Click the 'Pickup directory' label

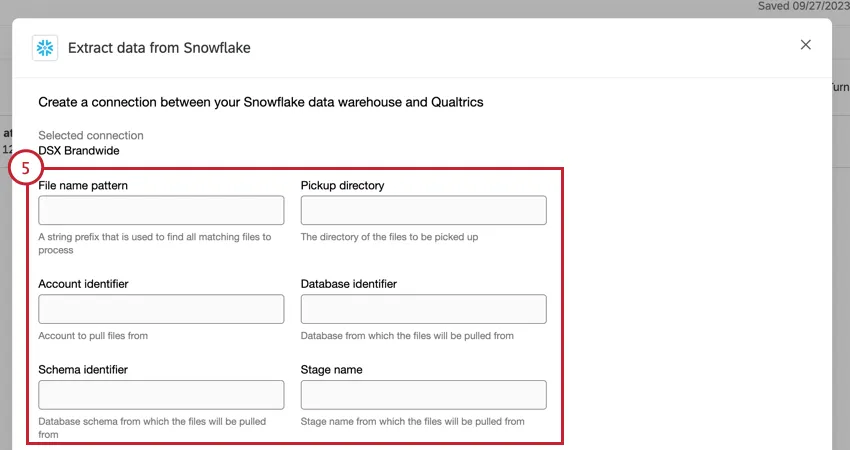coord(343,185)
